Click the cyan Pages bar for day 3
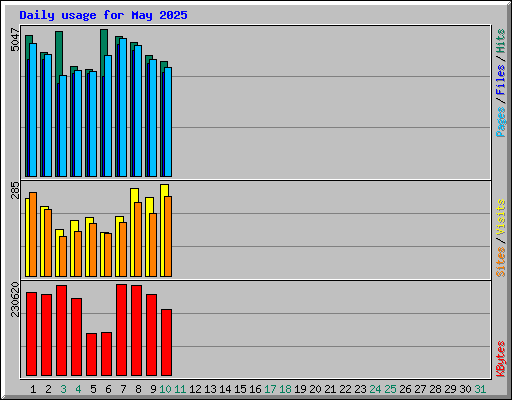The width and height of the screenshot is (512, 400). click(63, 126)
